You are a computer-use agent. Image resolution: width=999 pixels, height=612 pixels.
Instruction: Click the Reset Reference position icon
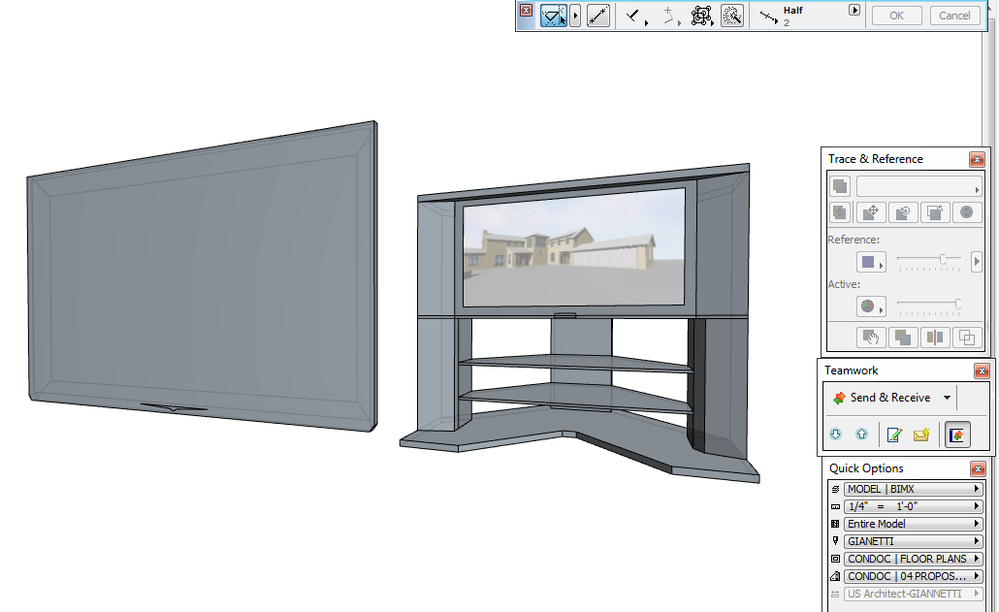pyautogui.click(x=935, y=213)
